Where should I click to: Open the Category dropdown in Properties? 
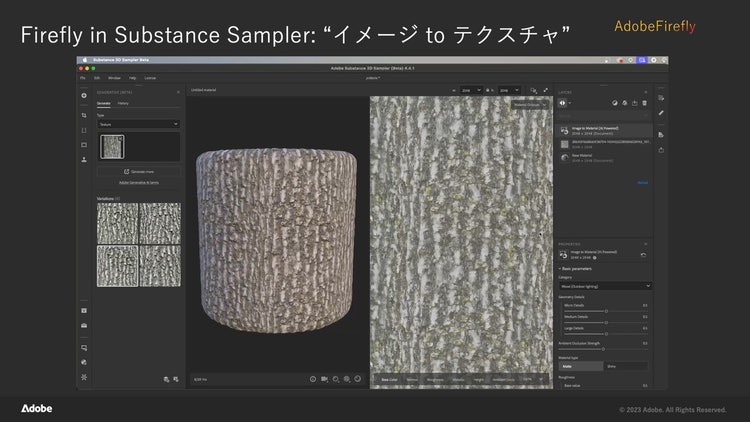click(605, 286)
